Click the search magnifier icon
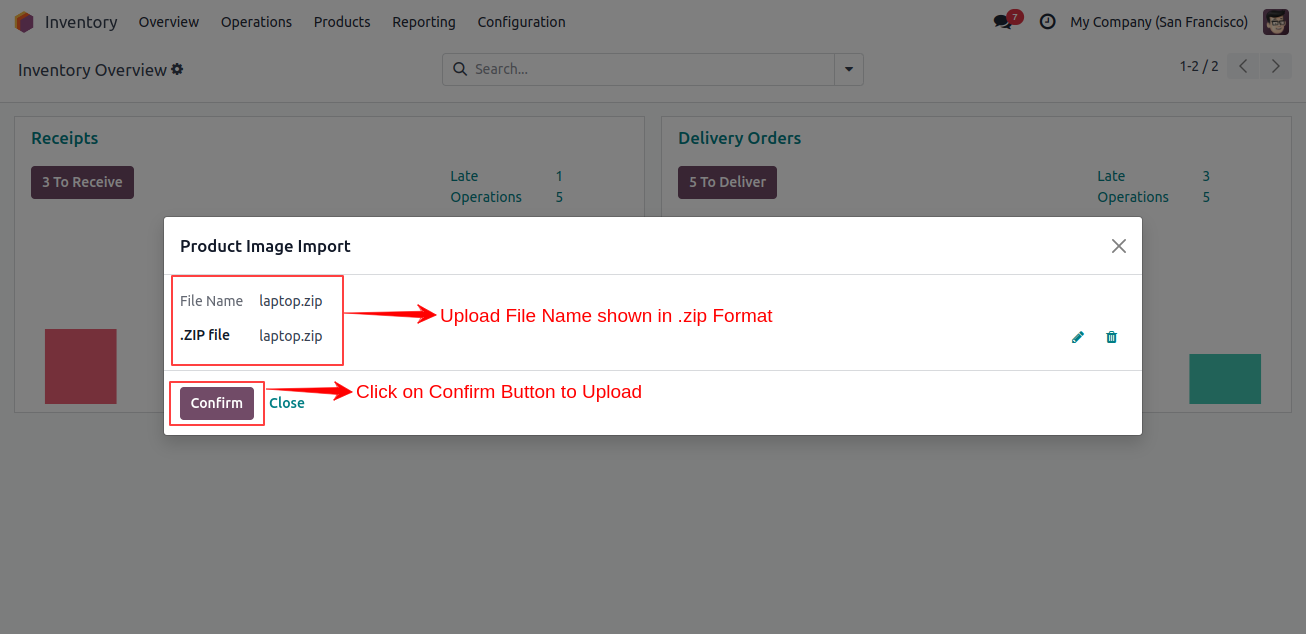 [x=460, y=69]
